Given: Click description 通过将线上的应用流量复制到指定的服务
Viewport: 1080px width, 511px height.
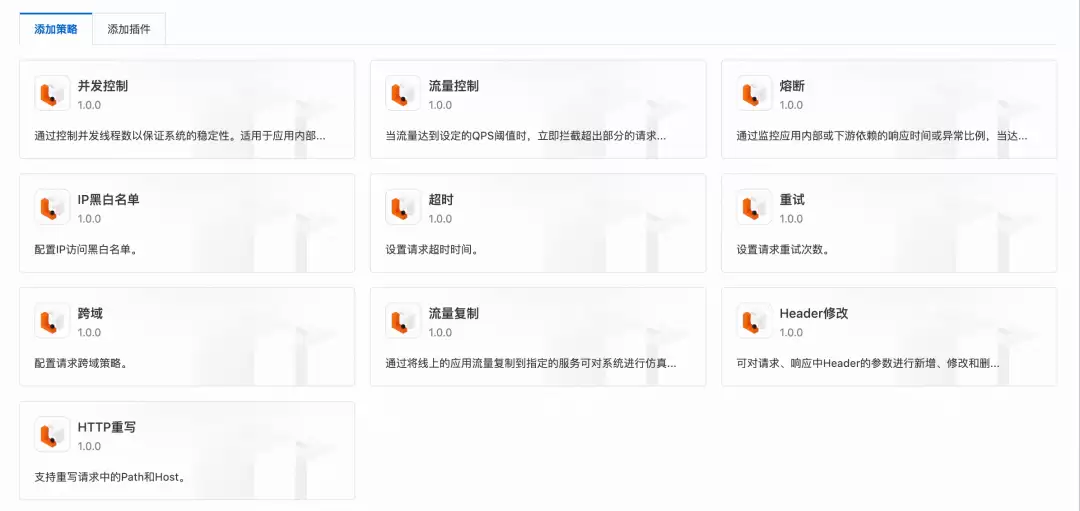Looking at the screenshot, I should click(531, 363).
